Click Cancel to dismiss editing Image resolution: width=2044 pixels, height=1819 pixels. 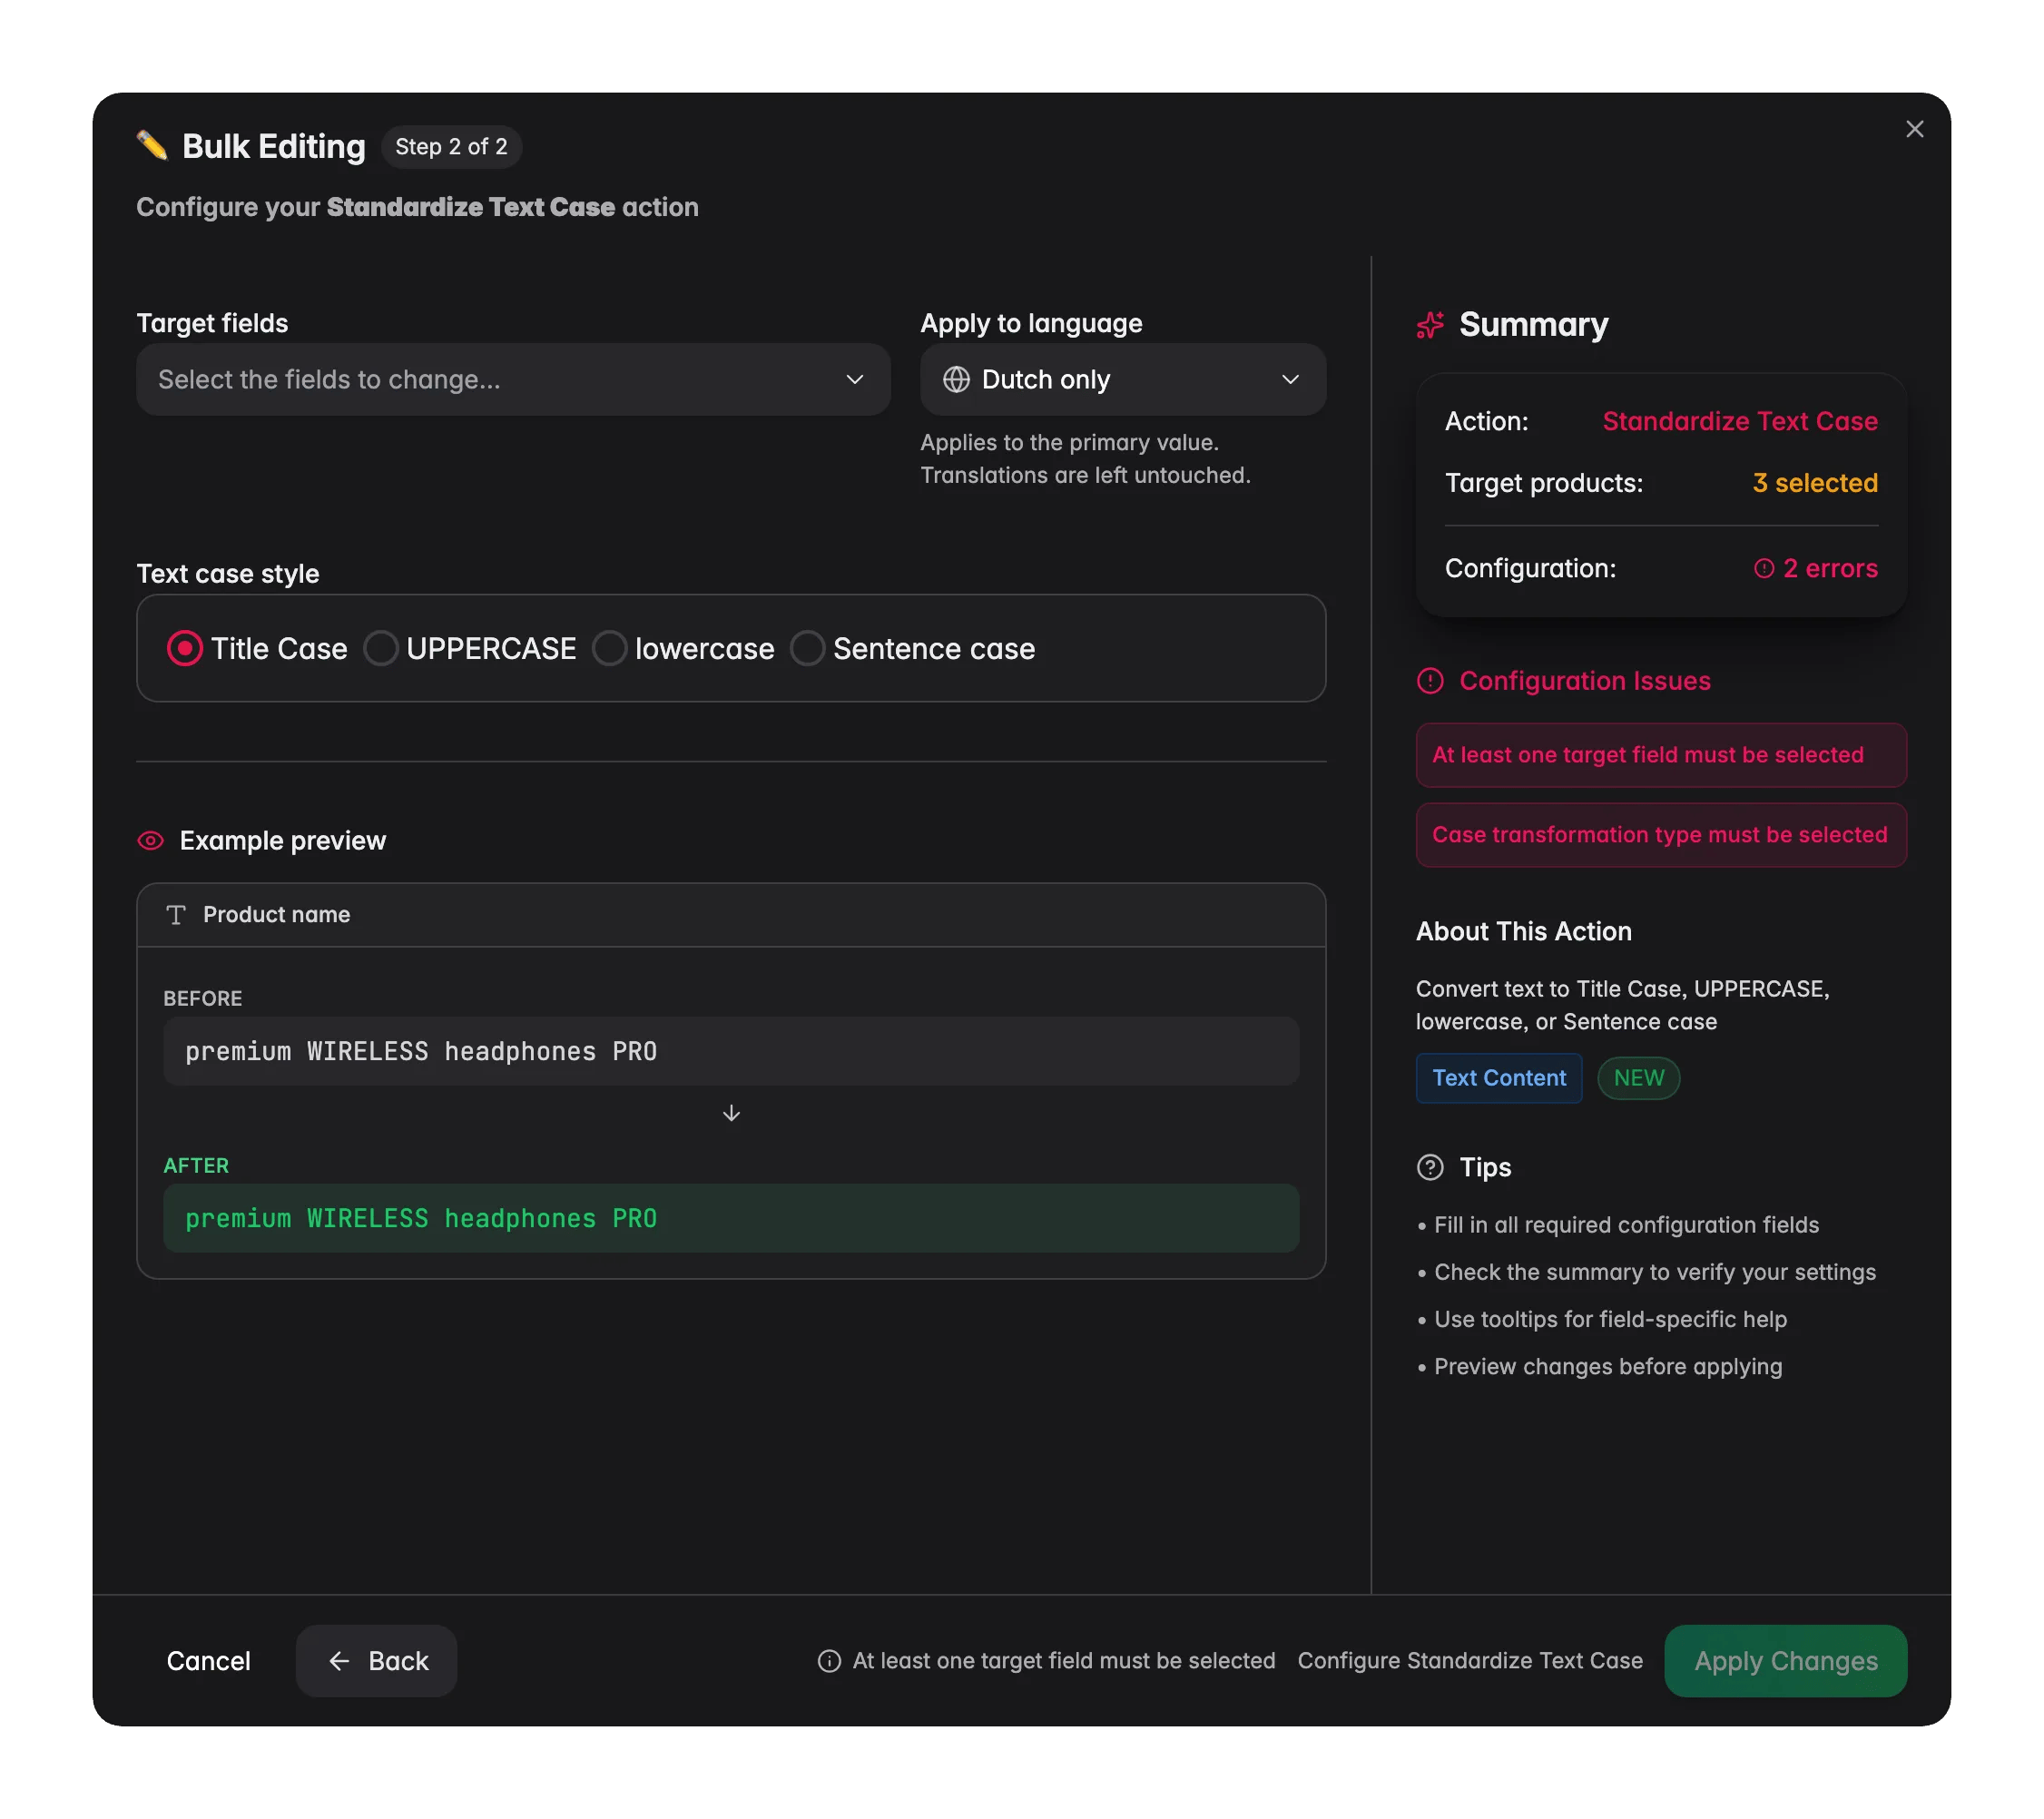[x=209, y=1661]
